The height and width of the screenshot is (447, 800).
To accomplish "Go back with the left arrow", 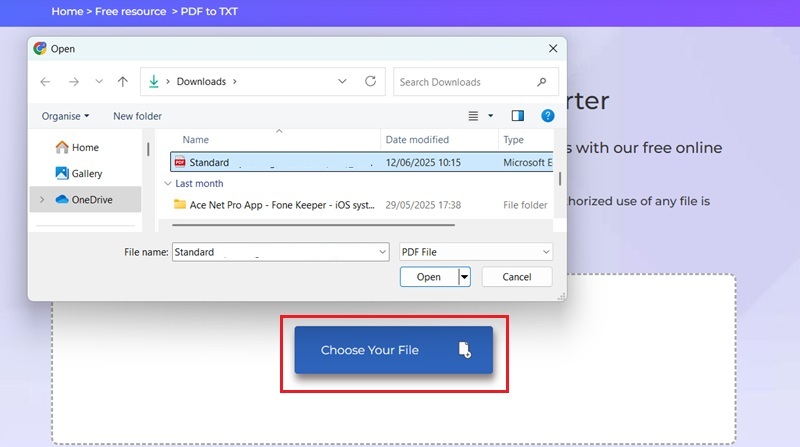I will point(45,82).
